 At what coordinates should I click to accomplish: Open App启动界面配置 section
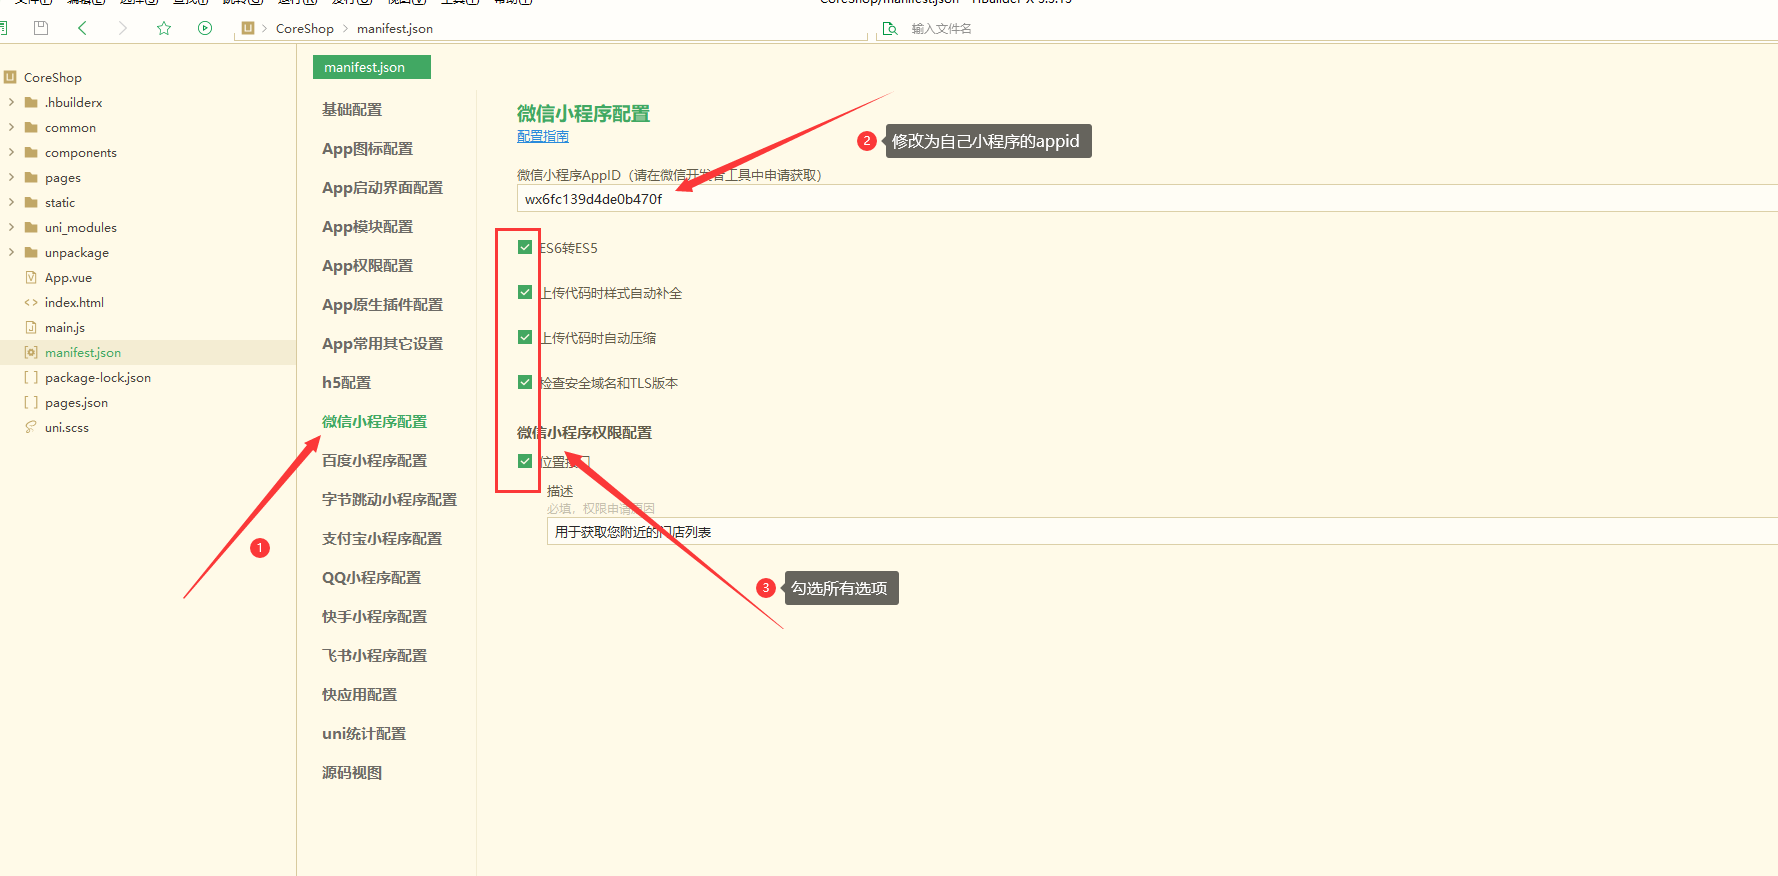[382, 188]
